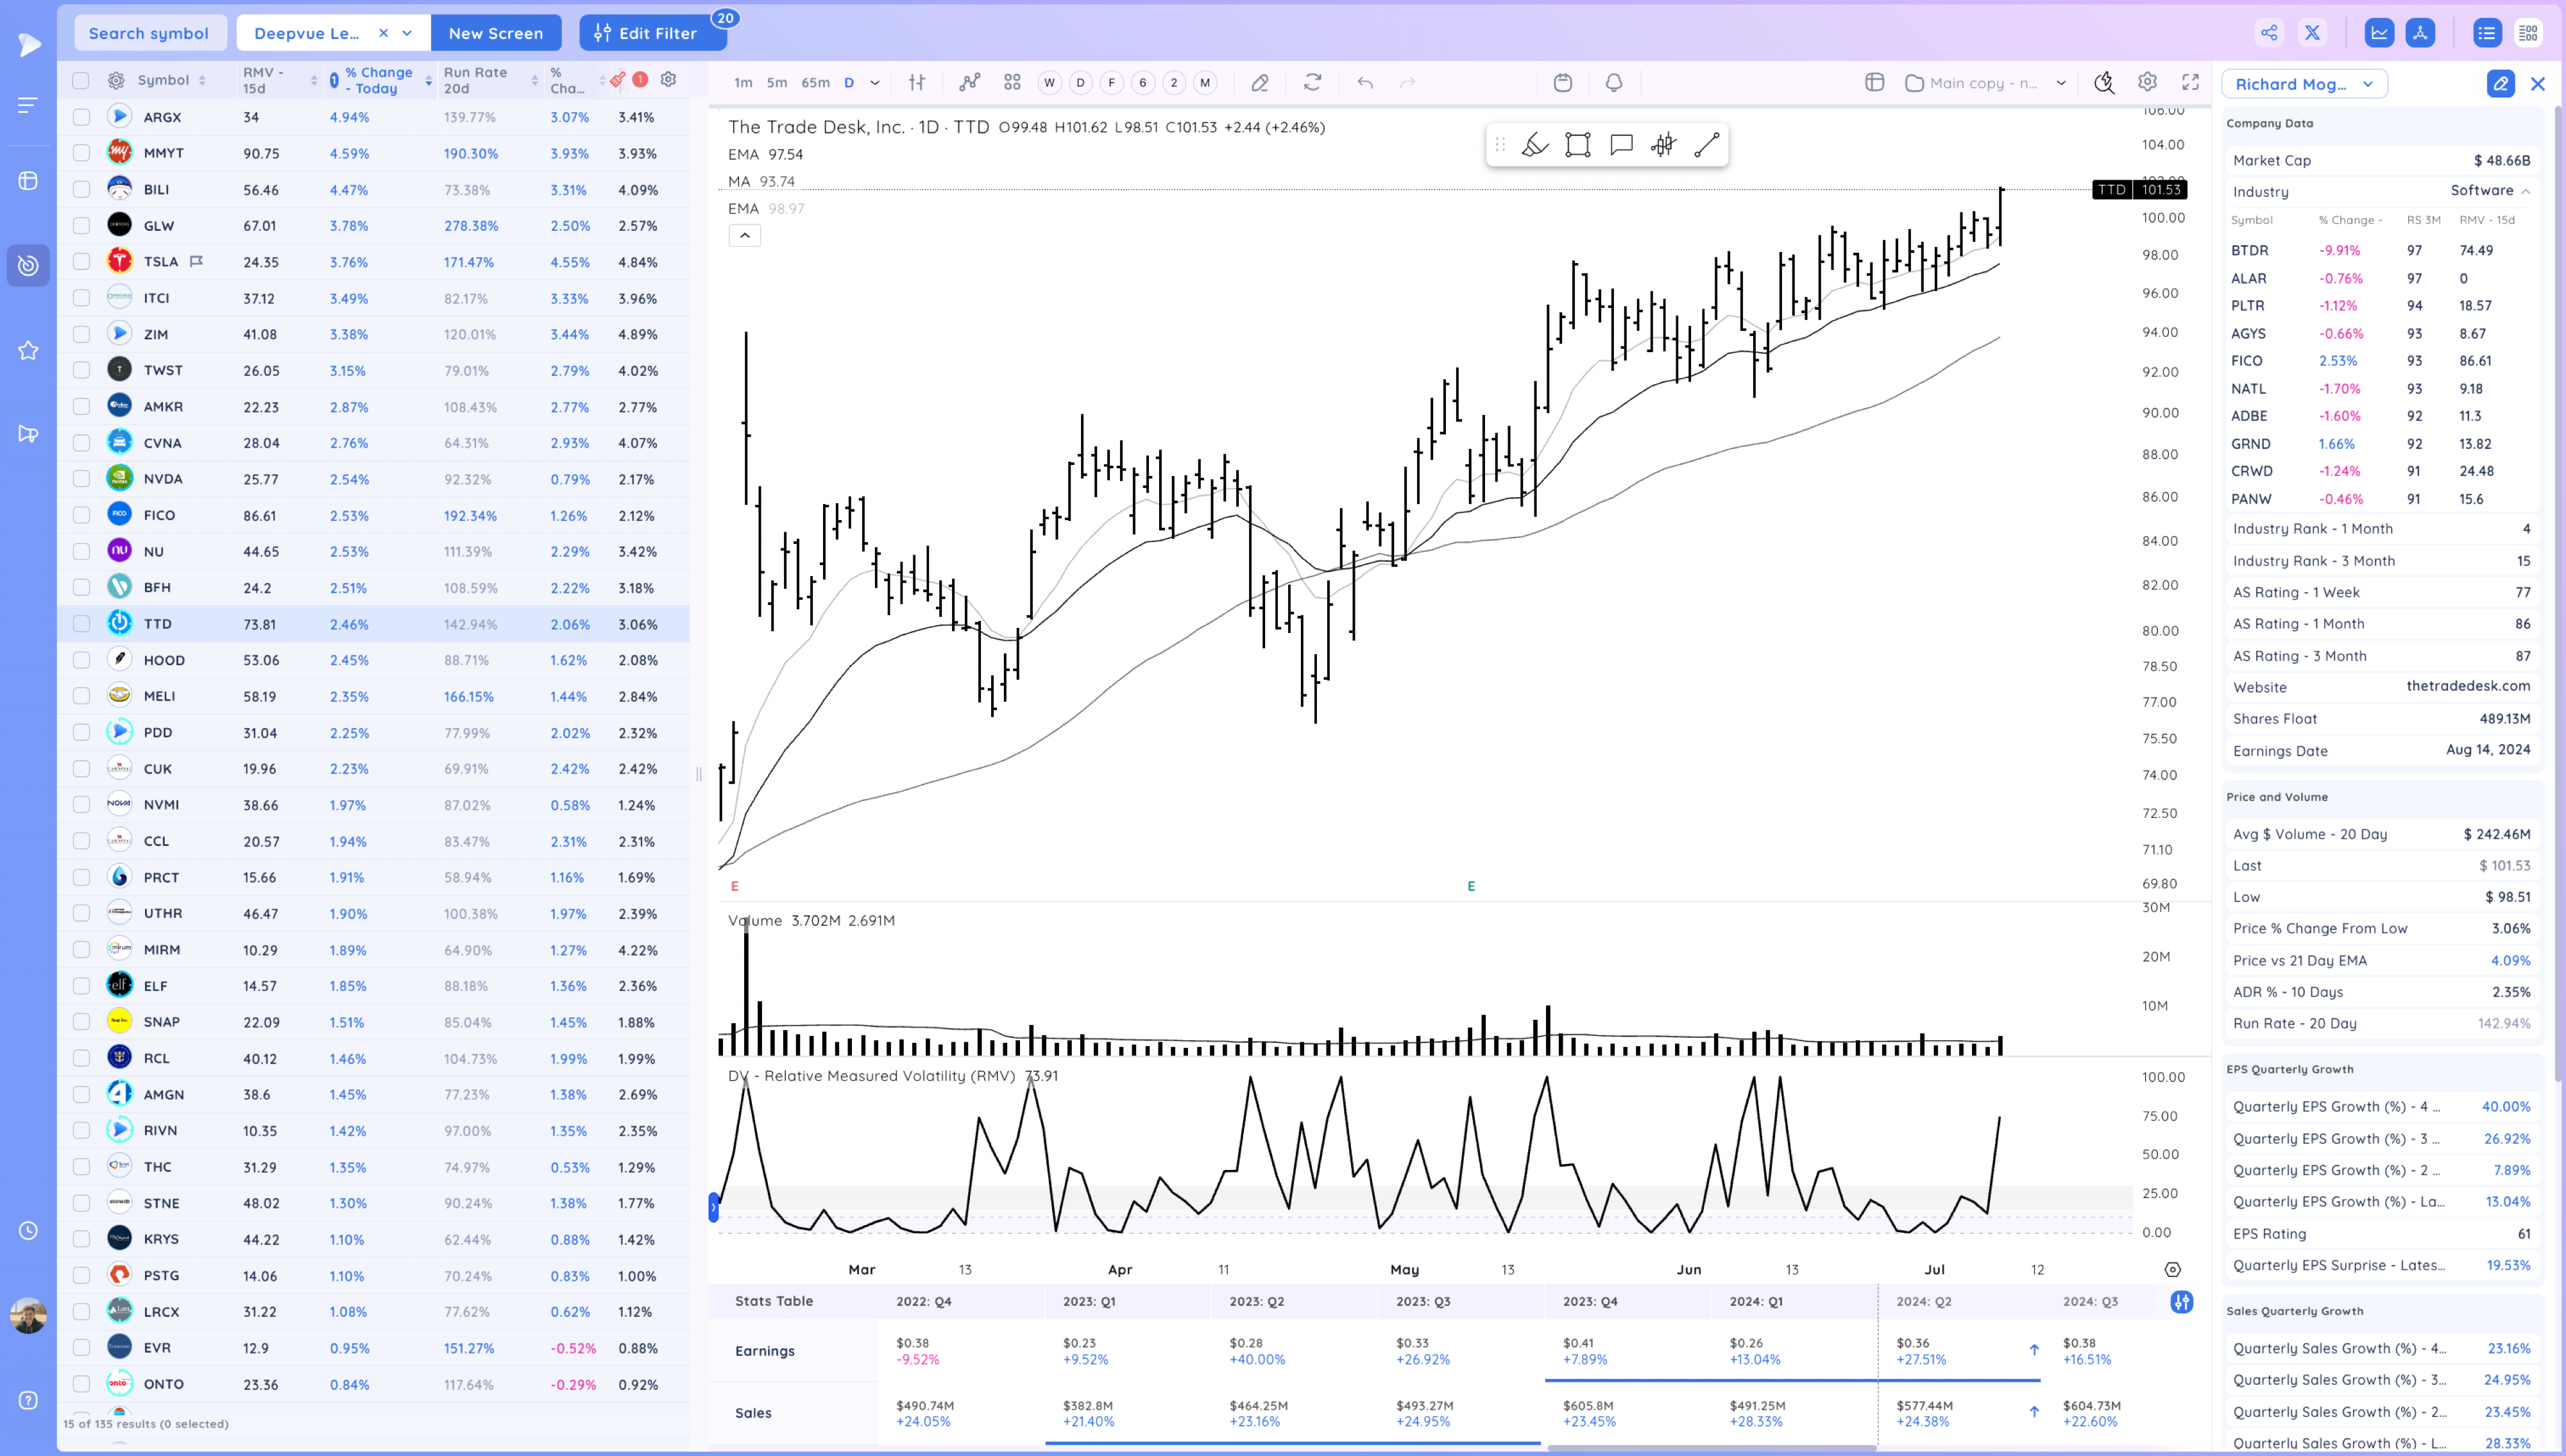The image size is (2566, 1456).
Task: Share on X via top bar icon
Action: click(2312, 33)
